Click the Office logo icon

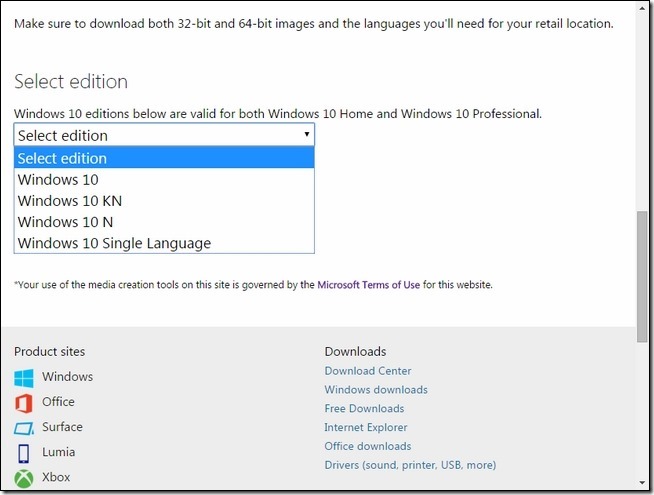coord(24,403)
